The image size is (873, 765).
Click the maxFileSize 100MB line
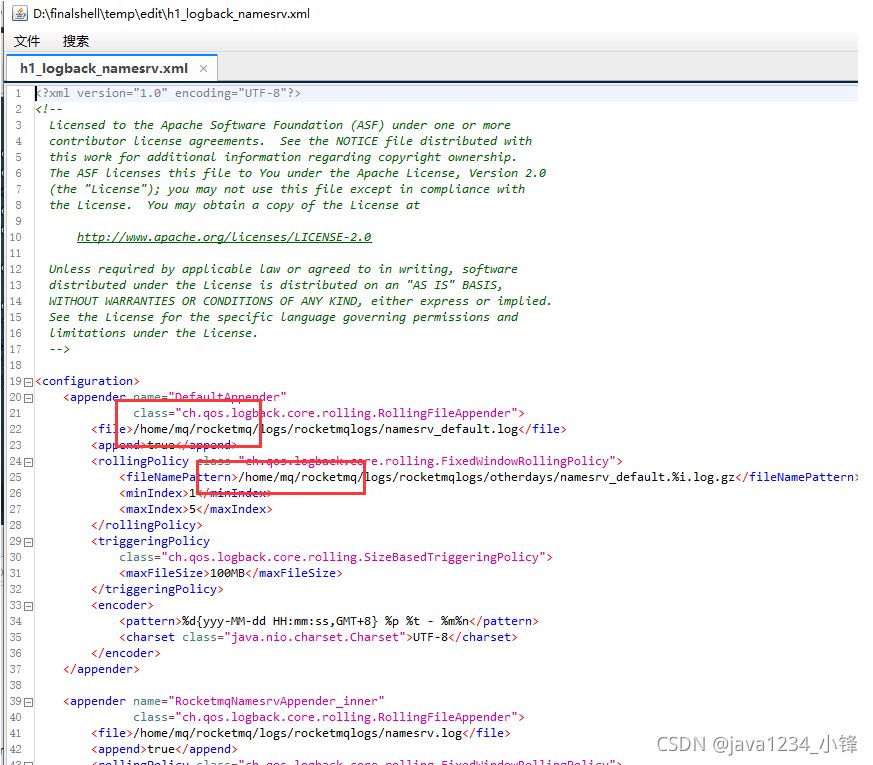[x=230, y=573]
